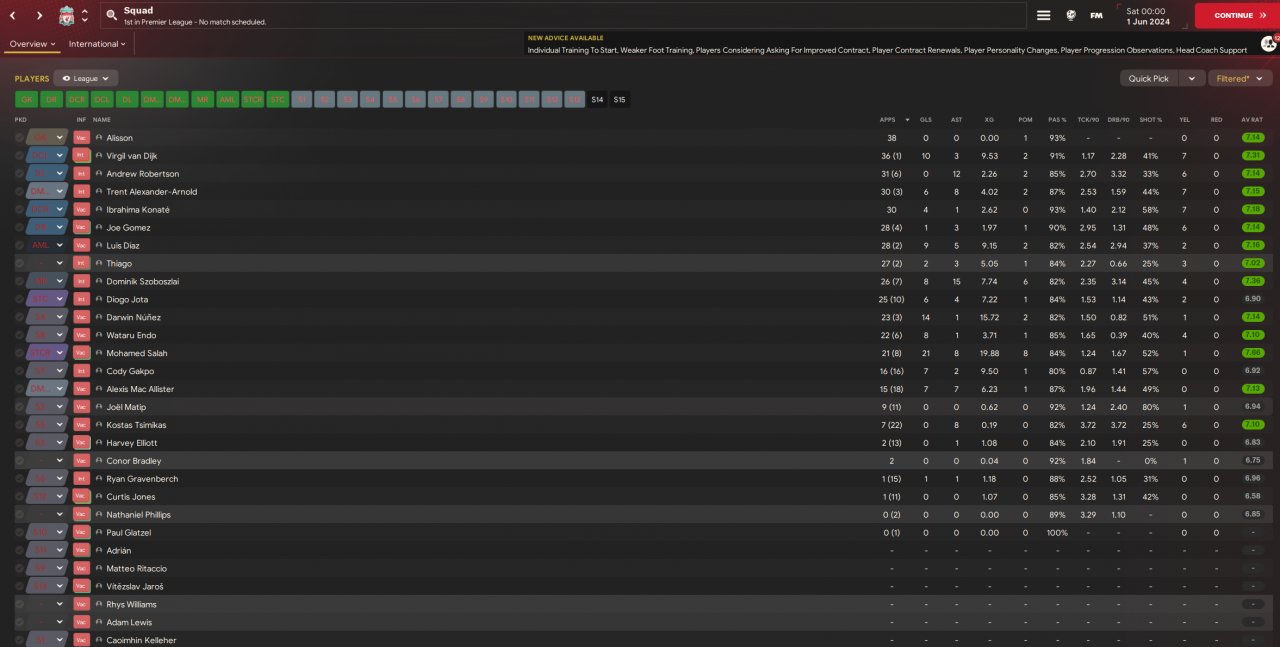Toggle picked checkbox for Joe Gomez
This screenshot has width=1280, height=647.
19,228
